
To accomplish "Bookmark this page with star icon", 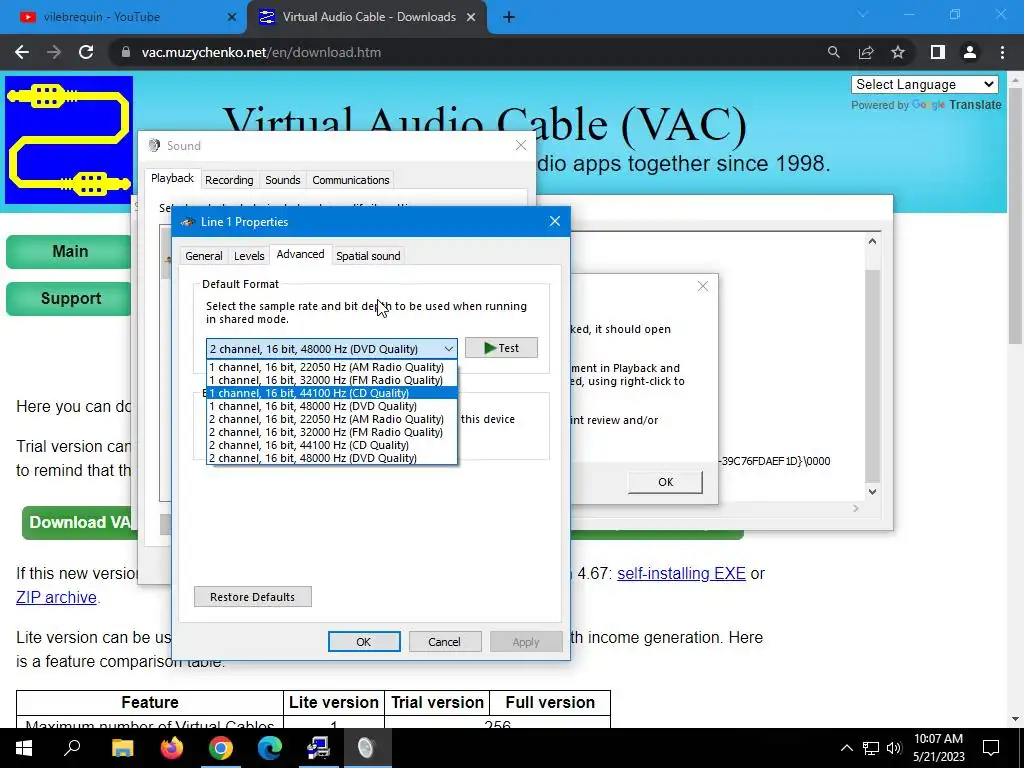I will [898, 52].
